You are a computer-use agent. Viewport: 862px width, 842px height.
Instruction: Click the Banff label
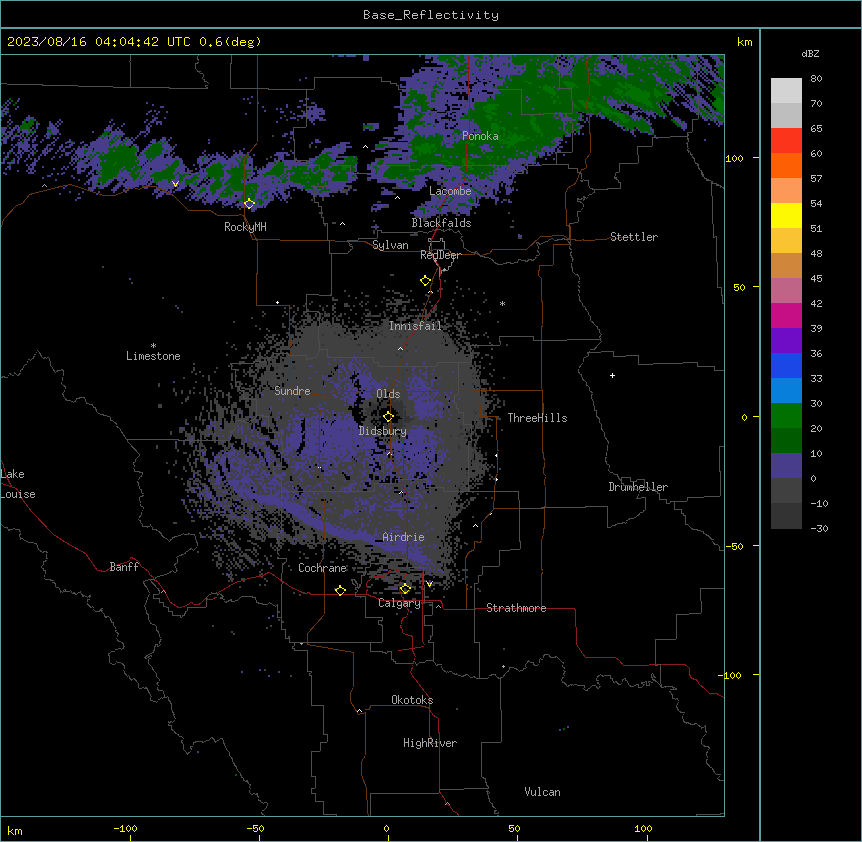[124, 567]
